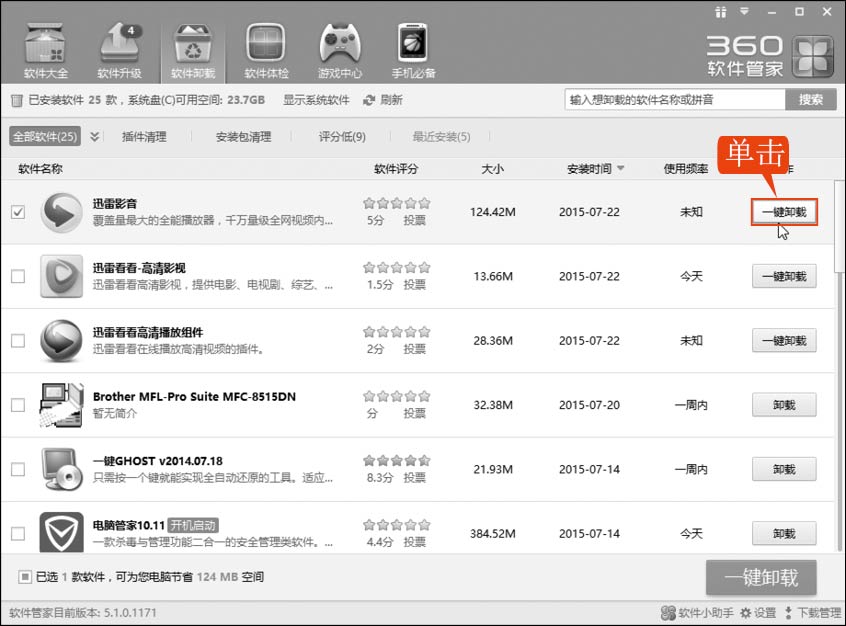Click the 搜索 button
Image resolution: width=846 pixels, height=626 pixels.
pyautogui.click(x=810, y=100)
